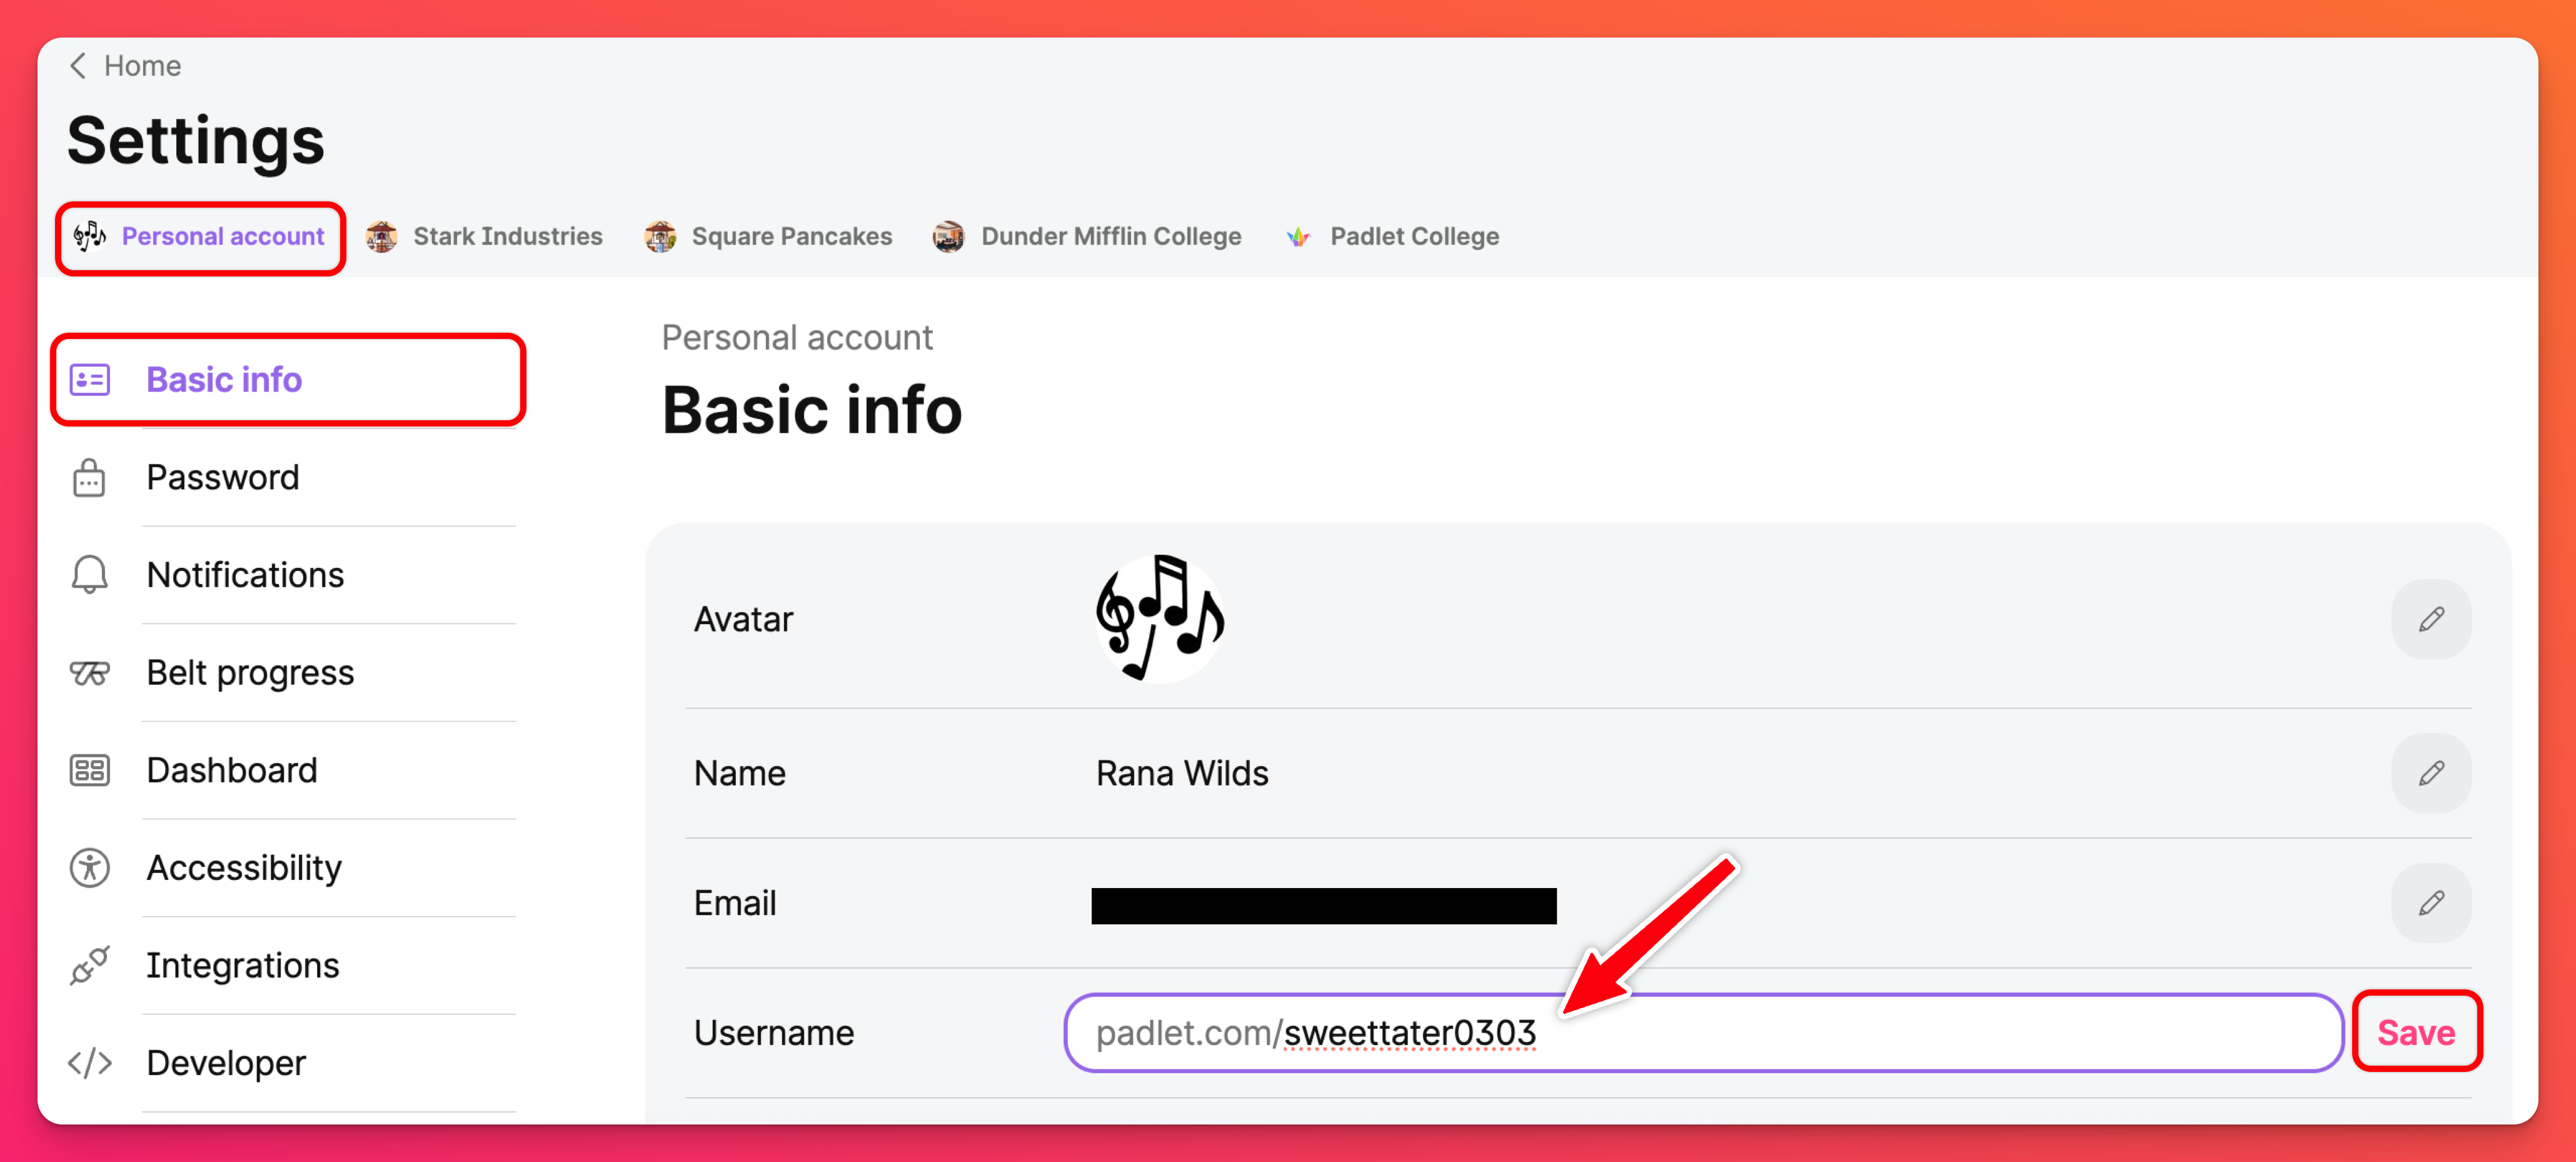Click the plug icon beside Integrations
Viewport: 2576px width, 1162px height.
point(89,966)
